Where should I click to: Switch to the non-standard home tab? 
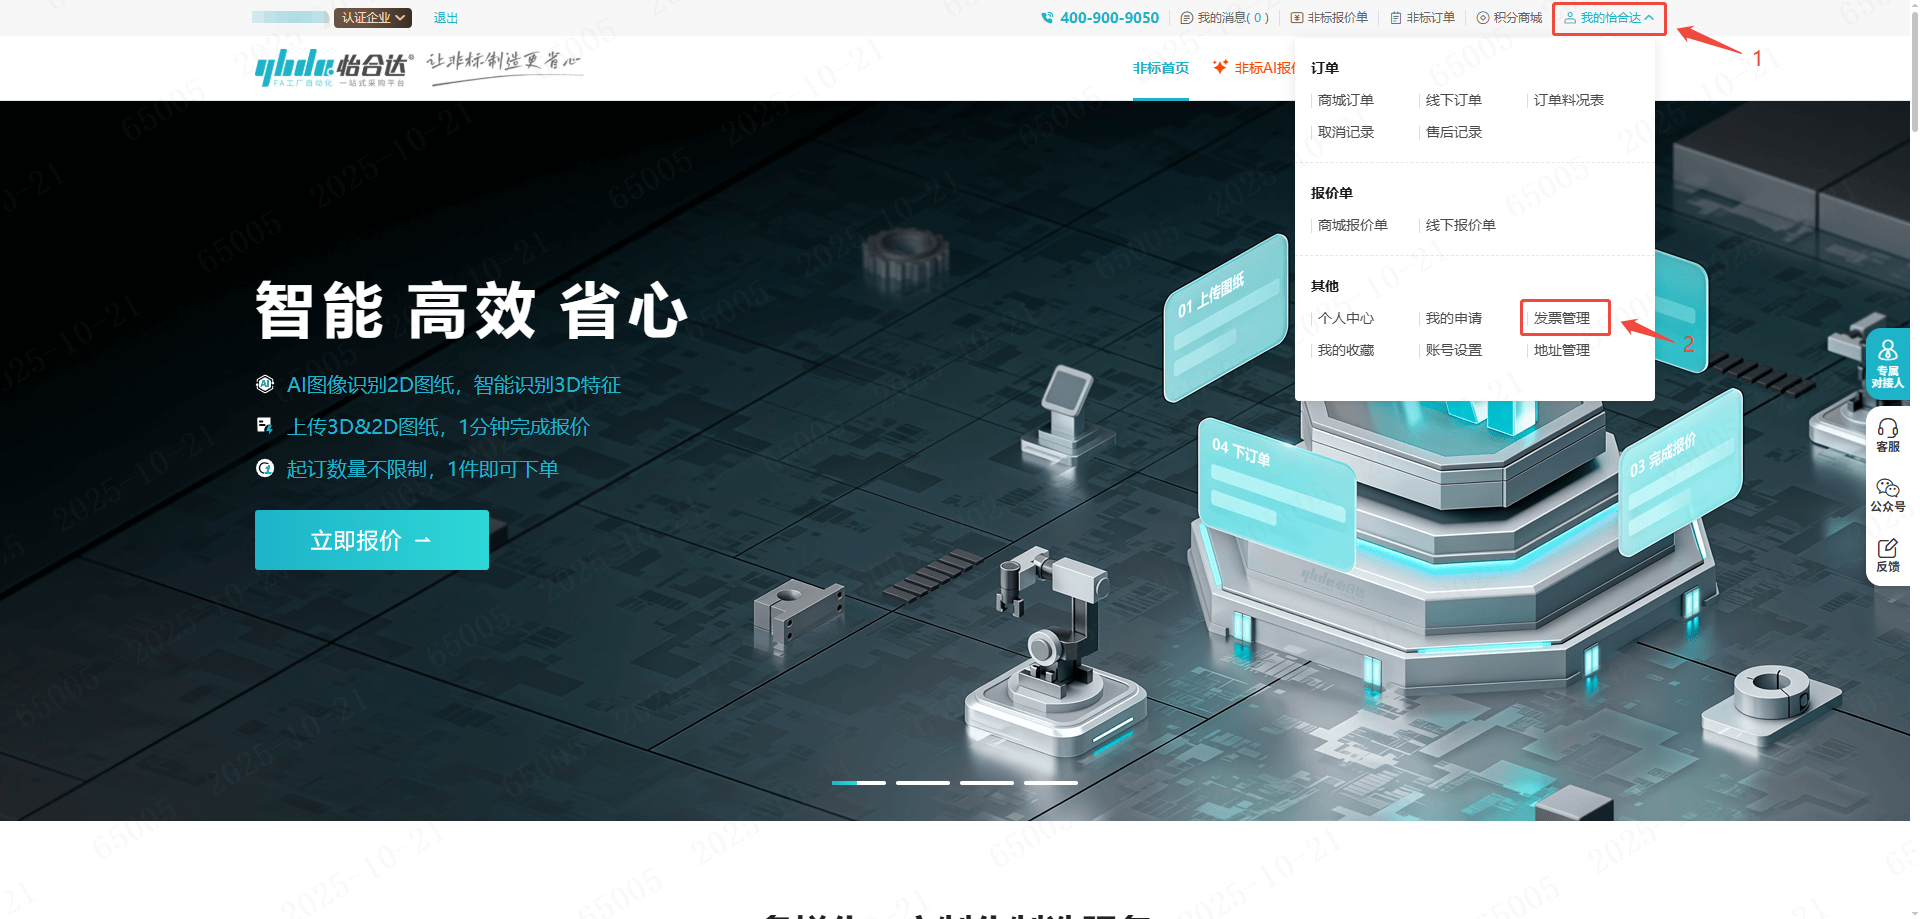coord(1160,68)
